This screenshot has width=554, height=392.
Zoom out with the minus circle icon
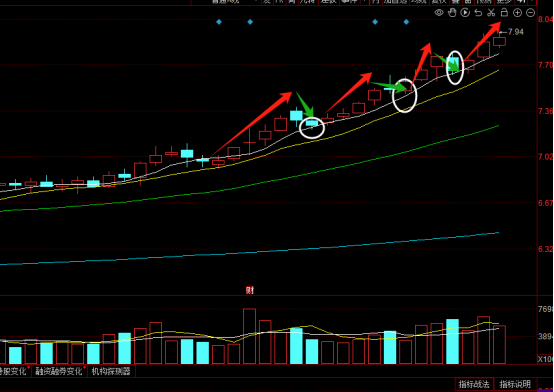point(530,13)
